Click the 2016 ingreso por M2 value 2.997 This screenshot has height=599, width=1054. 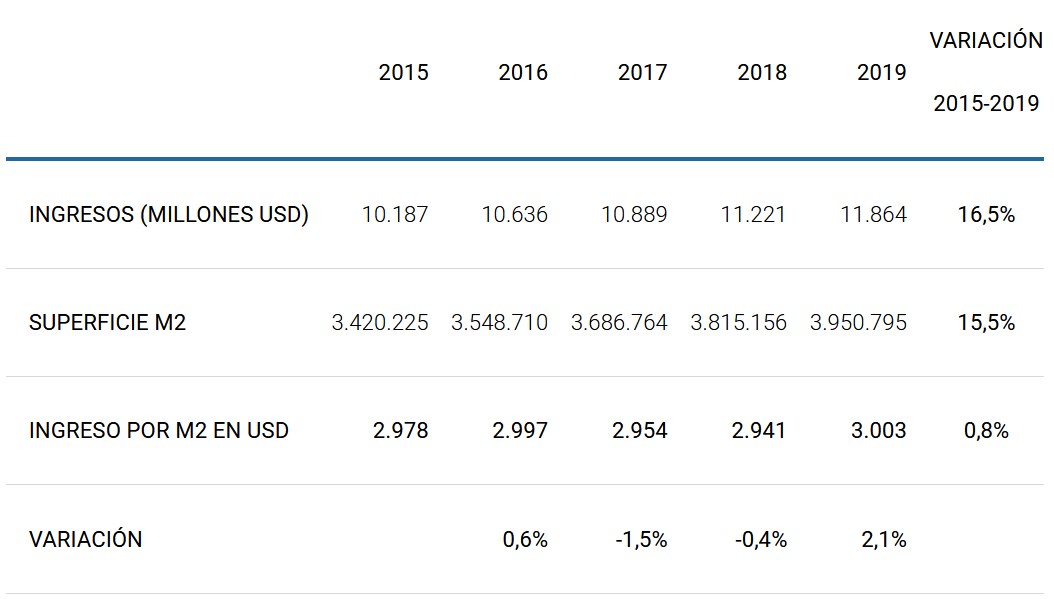coord(523,431)
